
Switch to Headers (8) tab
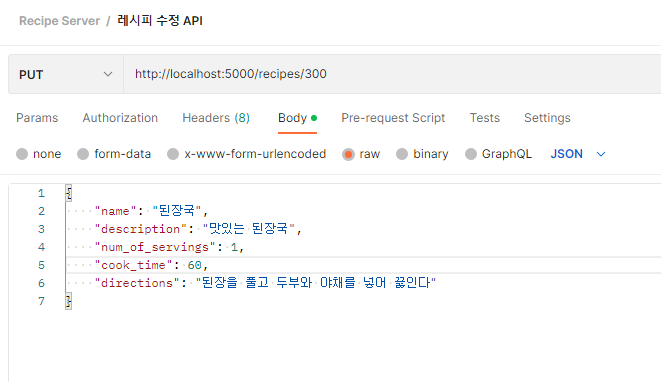[x=216, y=118]
